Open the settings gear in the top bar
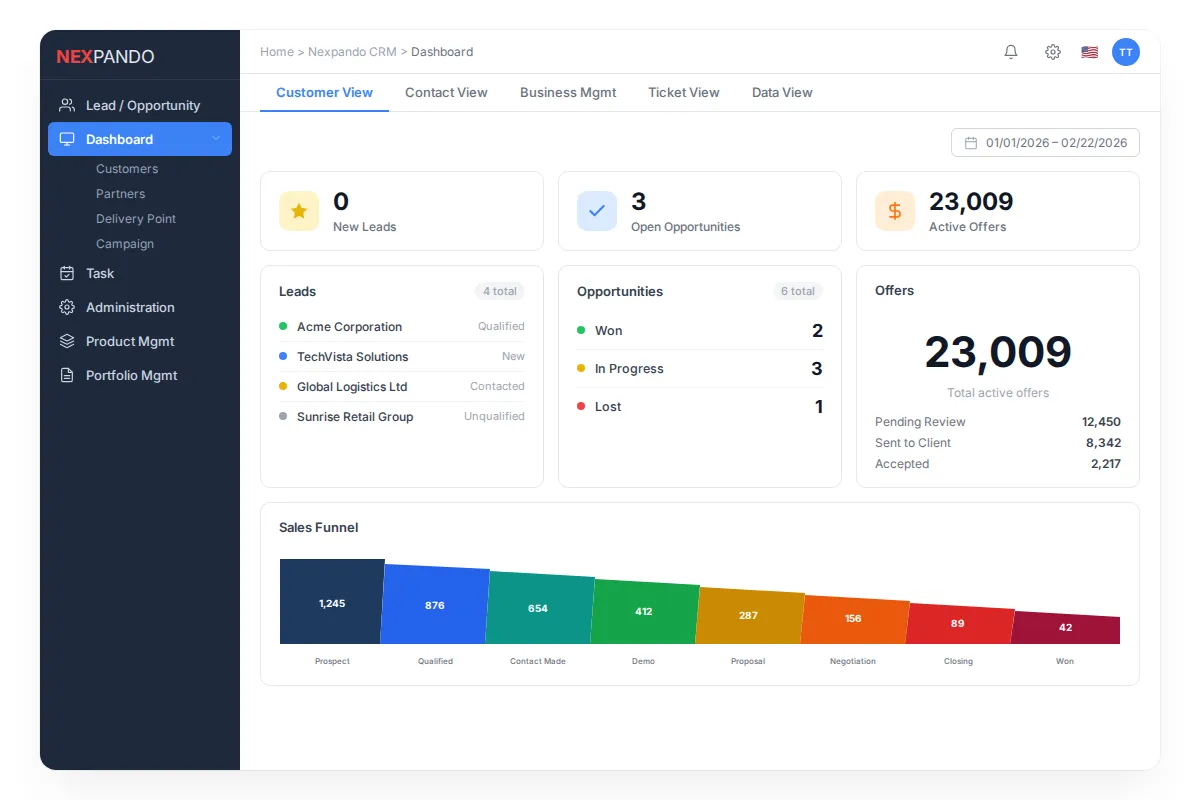Screen dimensions: 1200x800 pyautogui.click(x=1052, y=51)
